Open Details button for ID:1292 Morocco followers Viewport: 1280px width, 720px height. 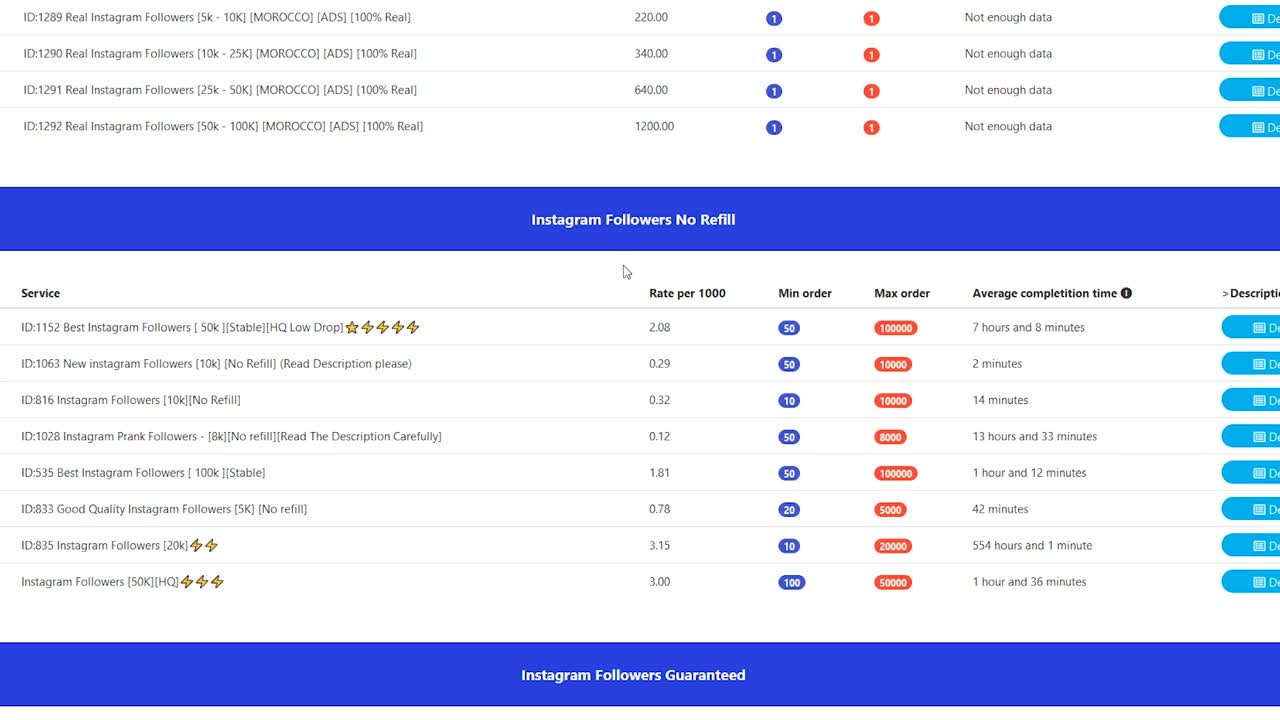(x=1250, y=126)
